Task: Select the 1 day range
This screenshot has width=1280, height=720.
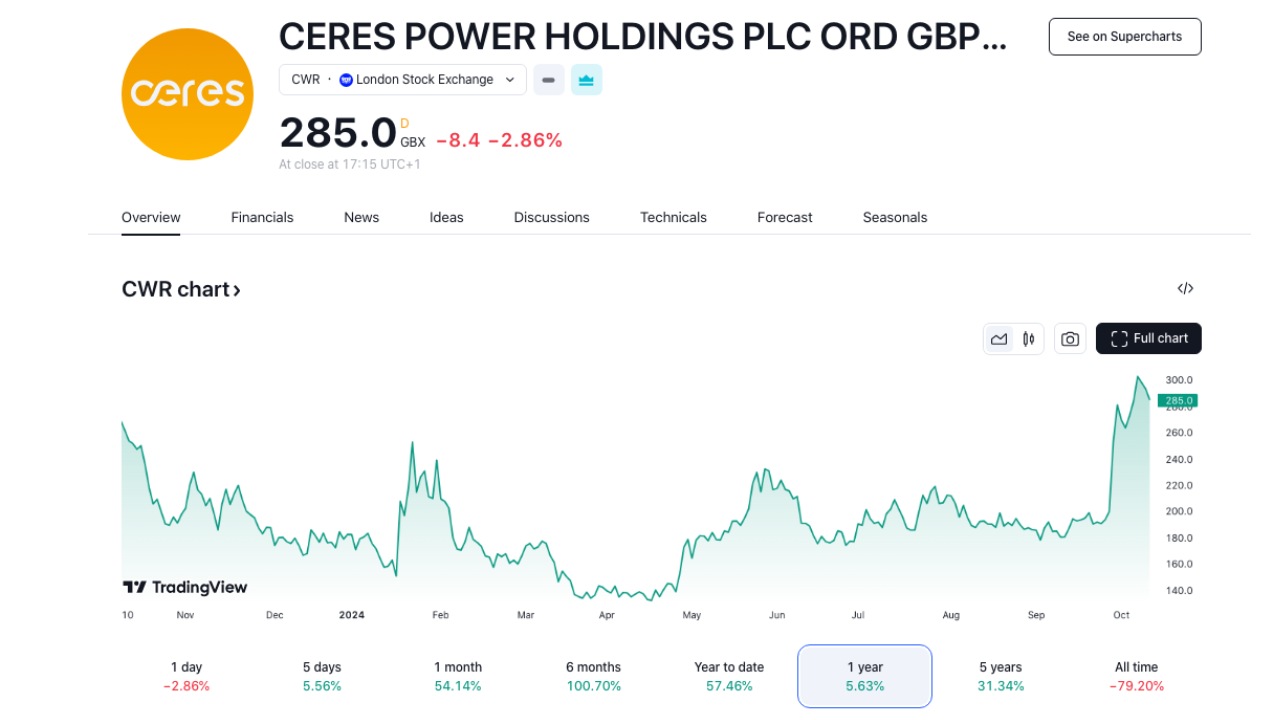Action: click(x=186, y=676)
